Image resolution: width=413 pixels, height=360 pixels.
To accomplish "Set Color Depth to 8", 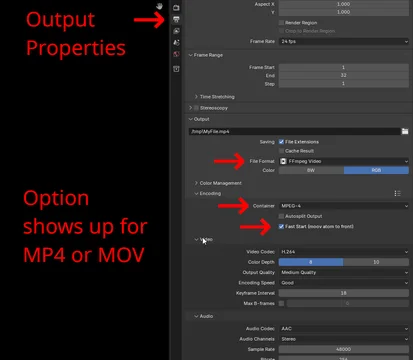I will pyautogui.click(x=311, y=262).
